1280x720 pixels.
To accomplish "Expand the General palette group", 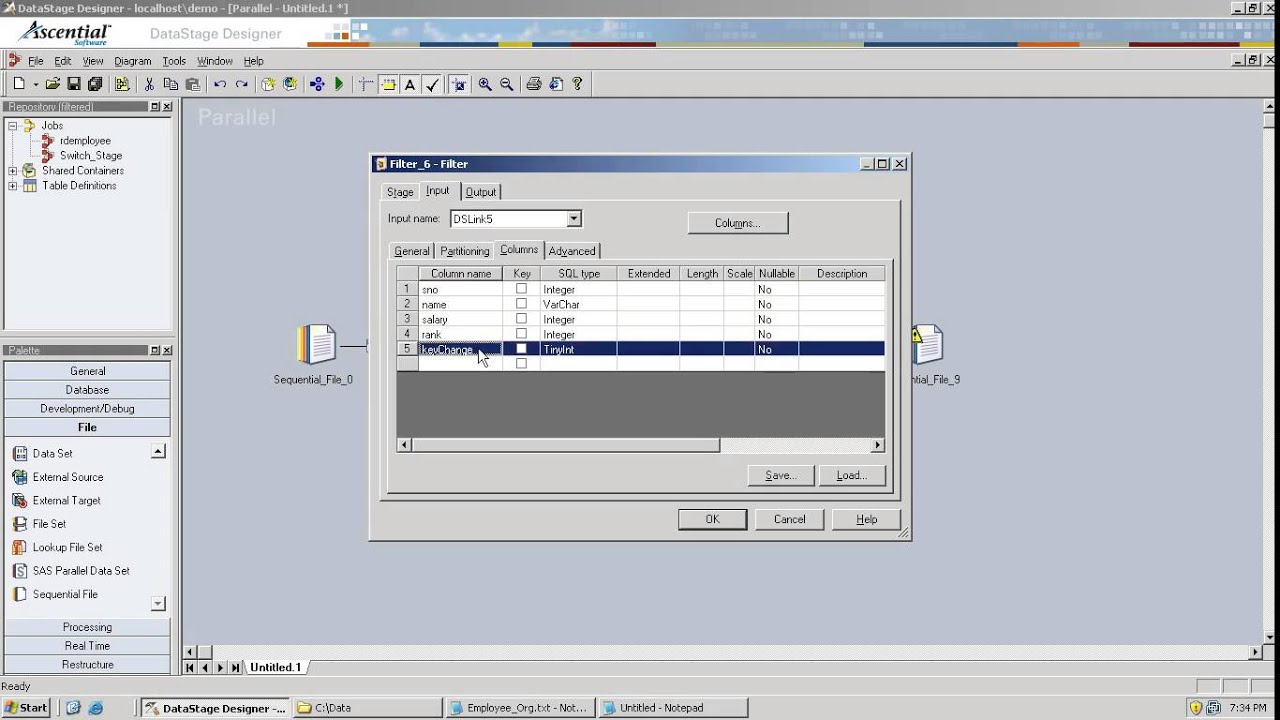I will click(x=87, y=371).
